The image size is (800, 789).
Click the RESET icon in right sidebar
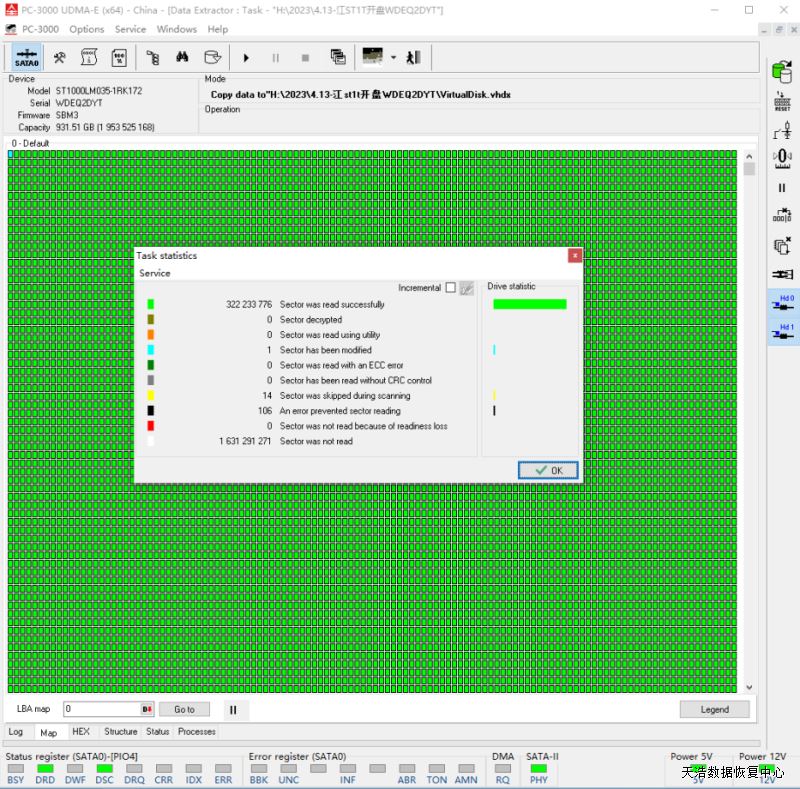pyautogui.click(x=782, y=101)
